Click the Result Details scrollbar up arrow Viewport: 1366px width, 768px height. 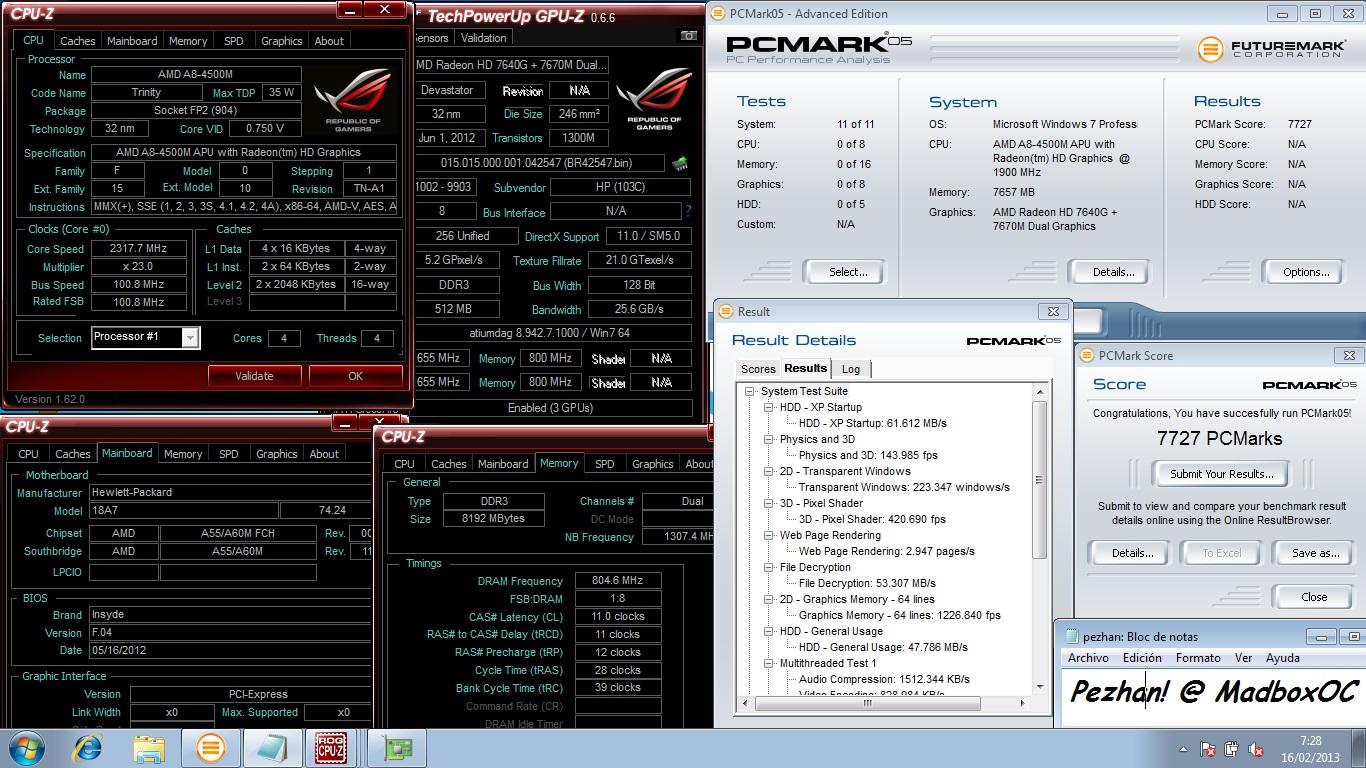tap(1040, 391)
